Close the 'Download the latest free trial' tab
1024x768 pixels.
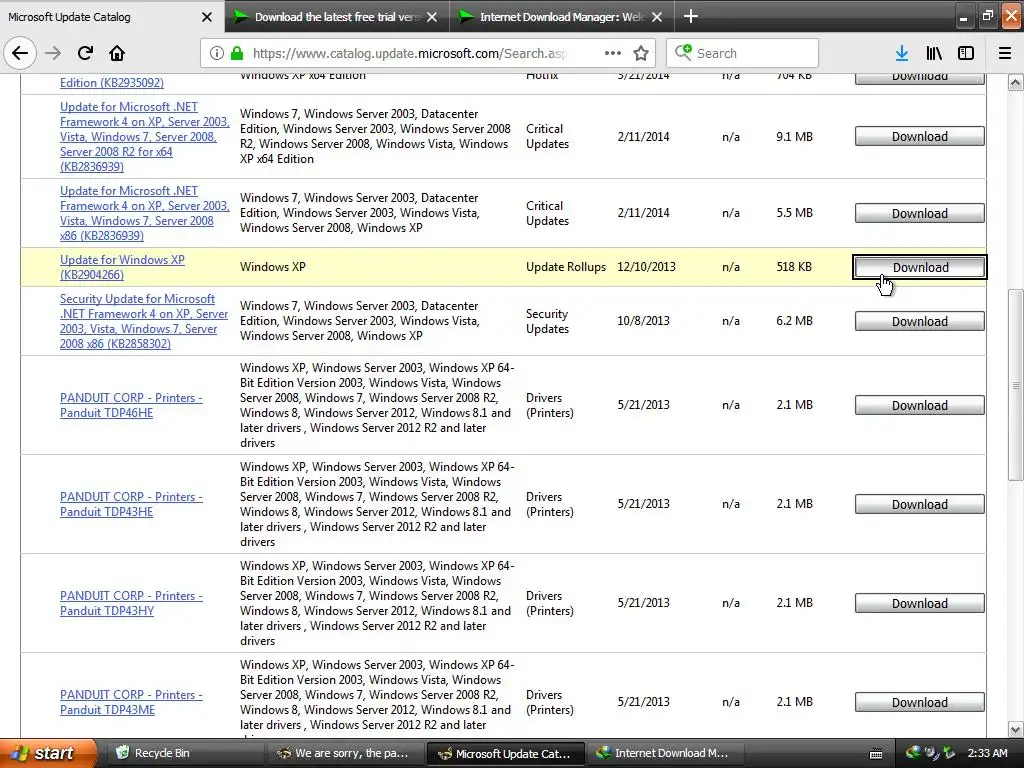pyautogui.click(x=432, y=17)
